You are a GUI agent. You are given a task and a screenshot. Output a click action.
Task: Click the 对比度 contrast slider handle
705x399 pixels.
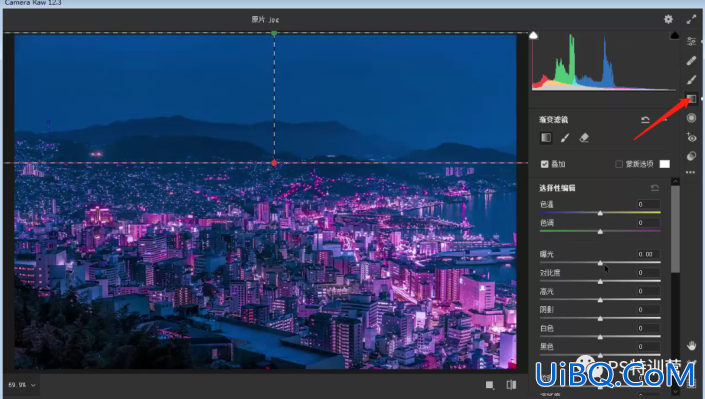(600, 281)
